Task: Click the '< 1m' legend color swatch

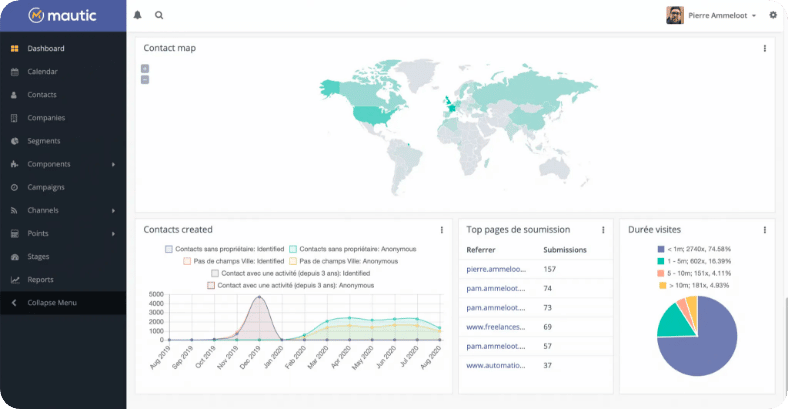Action: point(661,249)
